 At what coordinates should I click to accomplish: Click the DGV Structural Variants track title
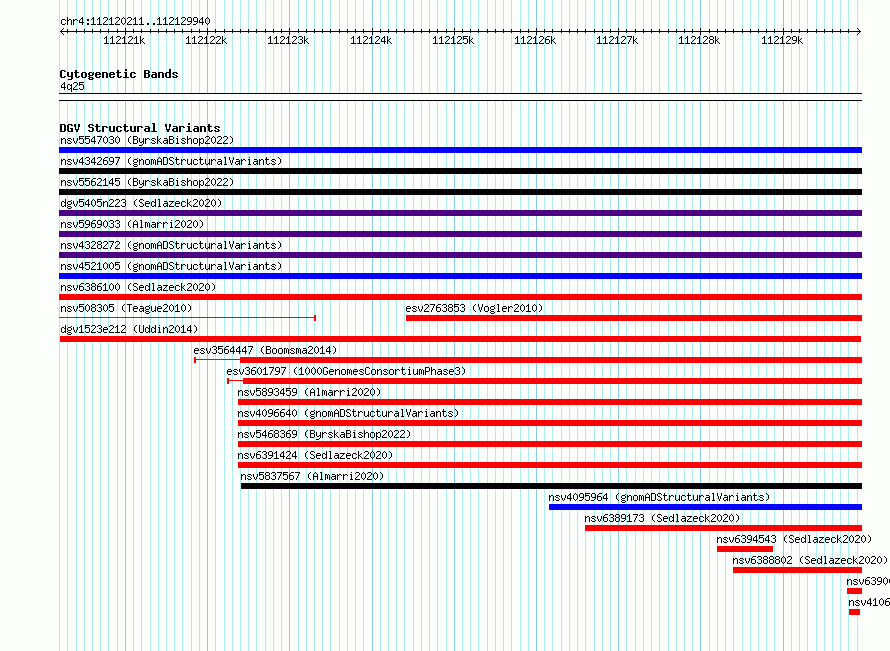click(x=140, y=128)
